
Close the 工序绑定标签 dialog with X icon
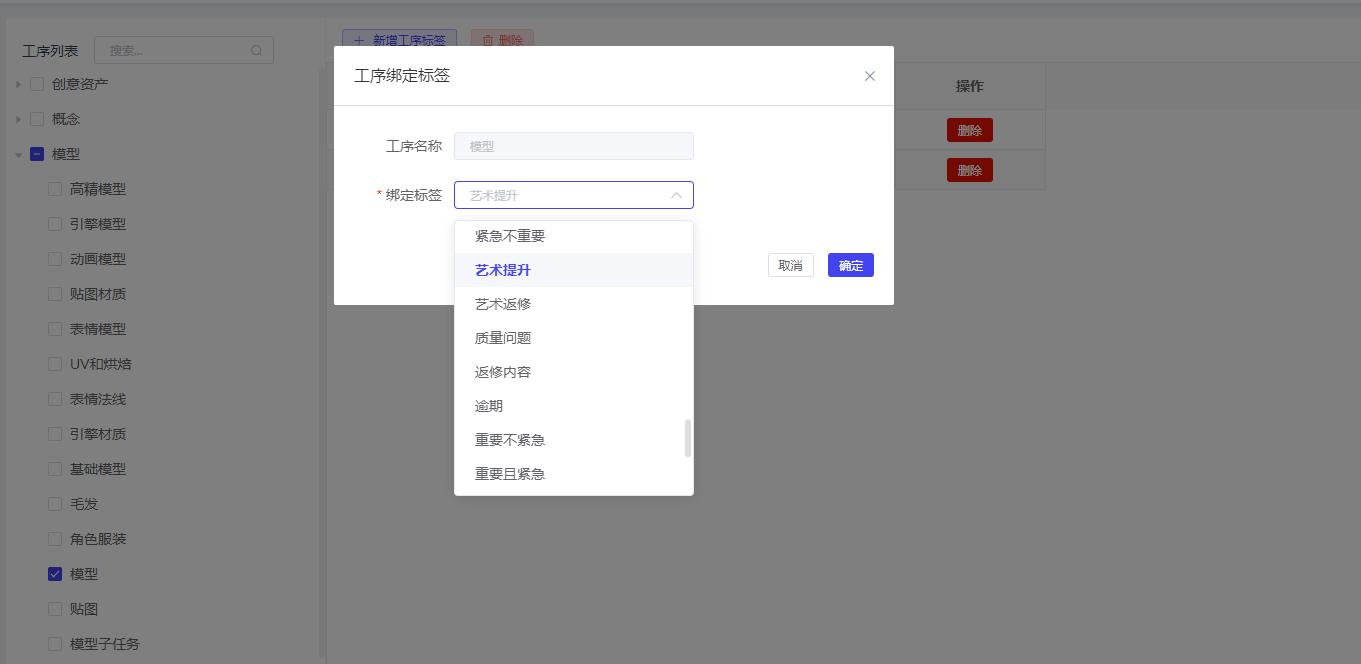point(869,76)
